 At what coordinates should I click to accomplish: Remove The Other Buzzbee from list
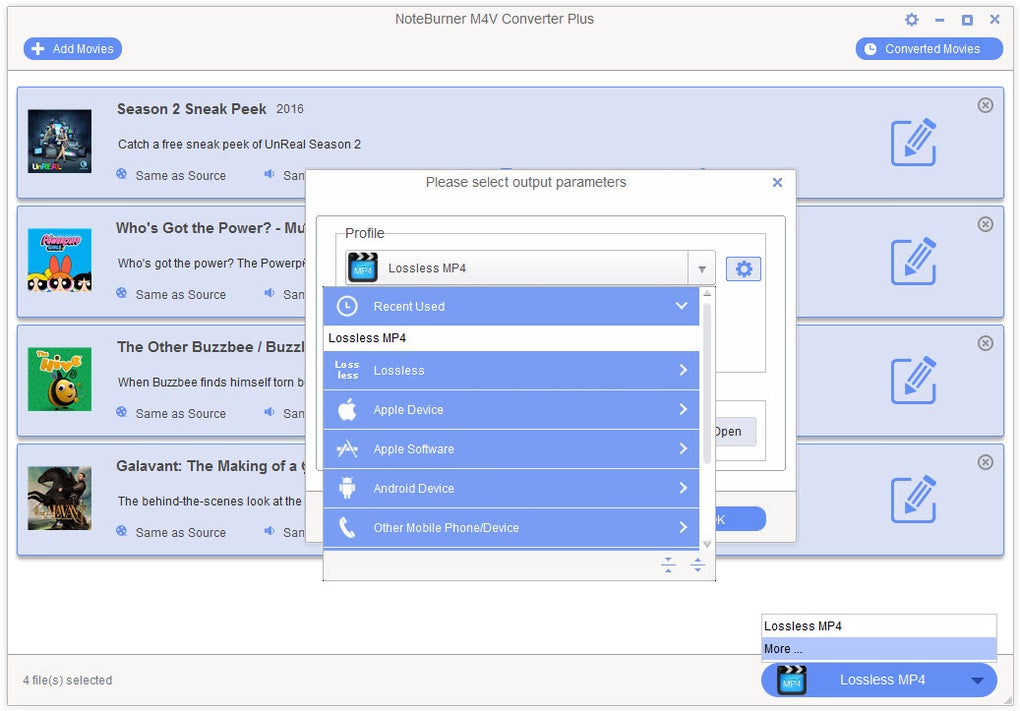[986, 343]
